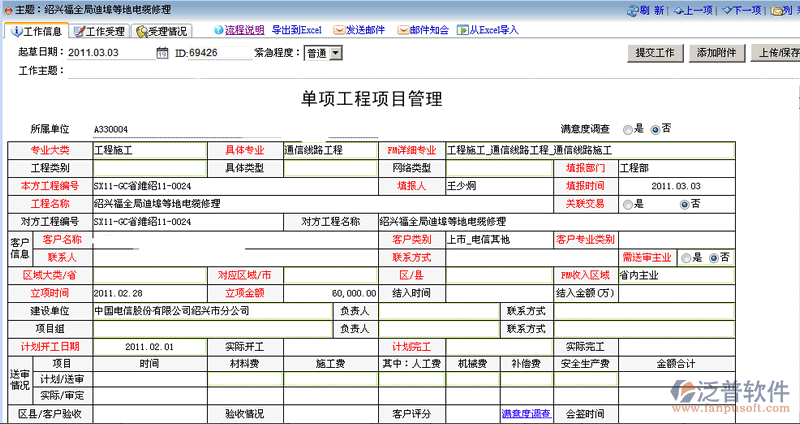Select 否 for 需送审主业
800x424 pixels.
click(714, 257)
